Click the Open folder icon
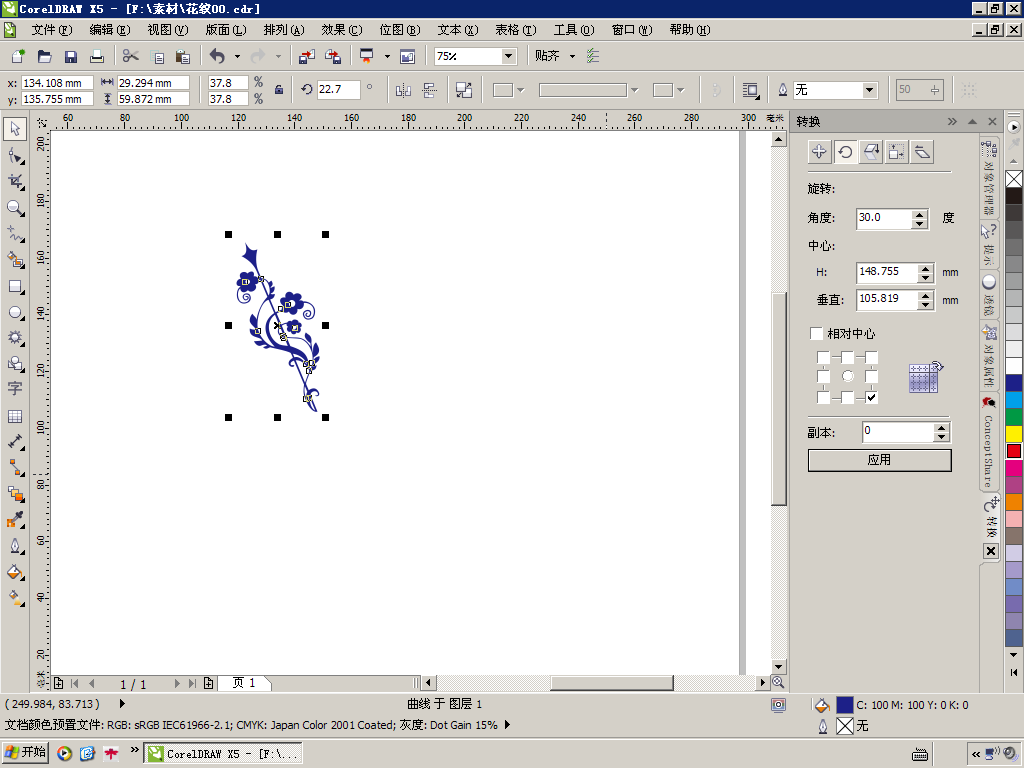The image size is (1024, 768). pos(44,56)
